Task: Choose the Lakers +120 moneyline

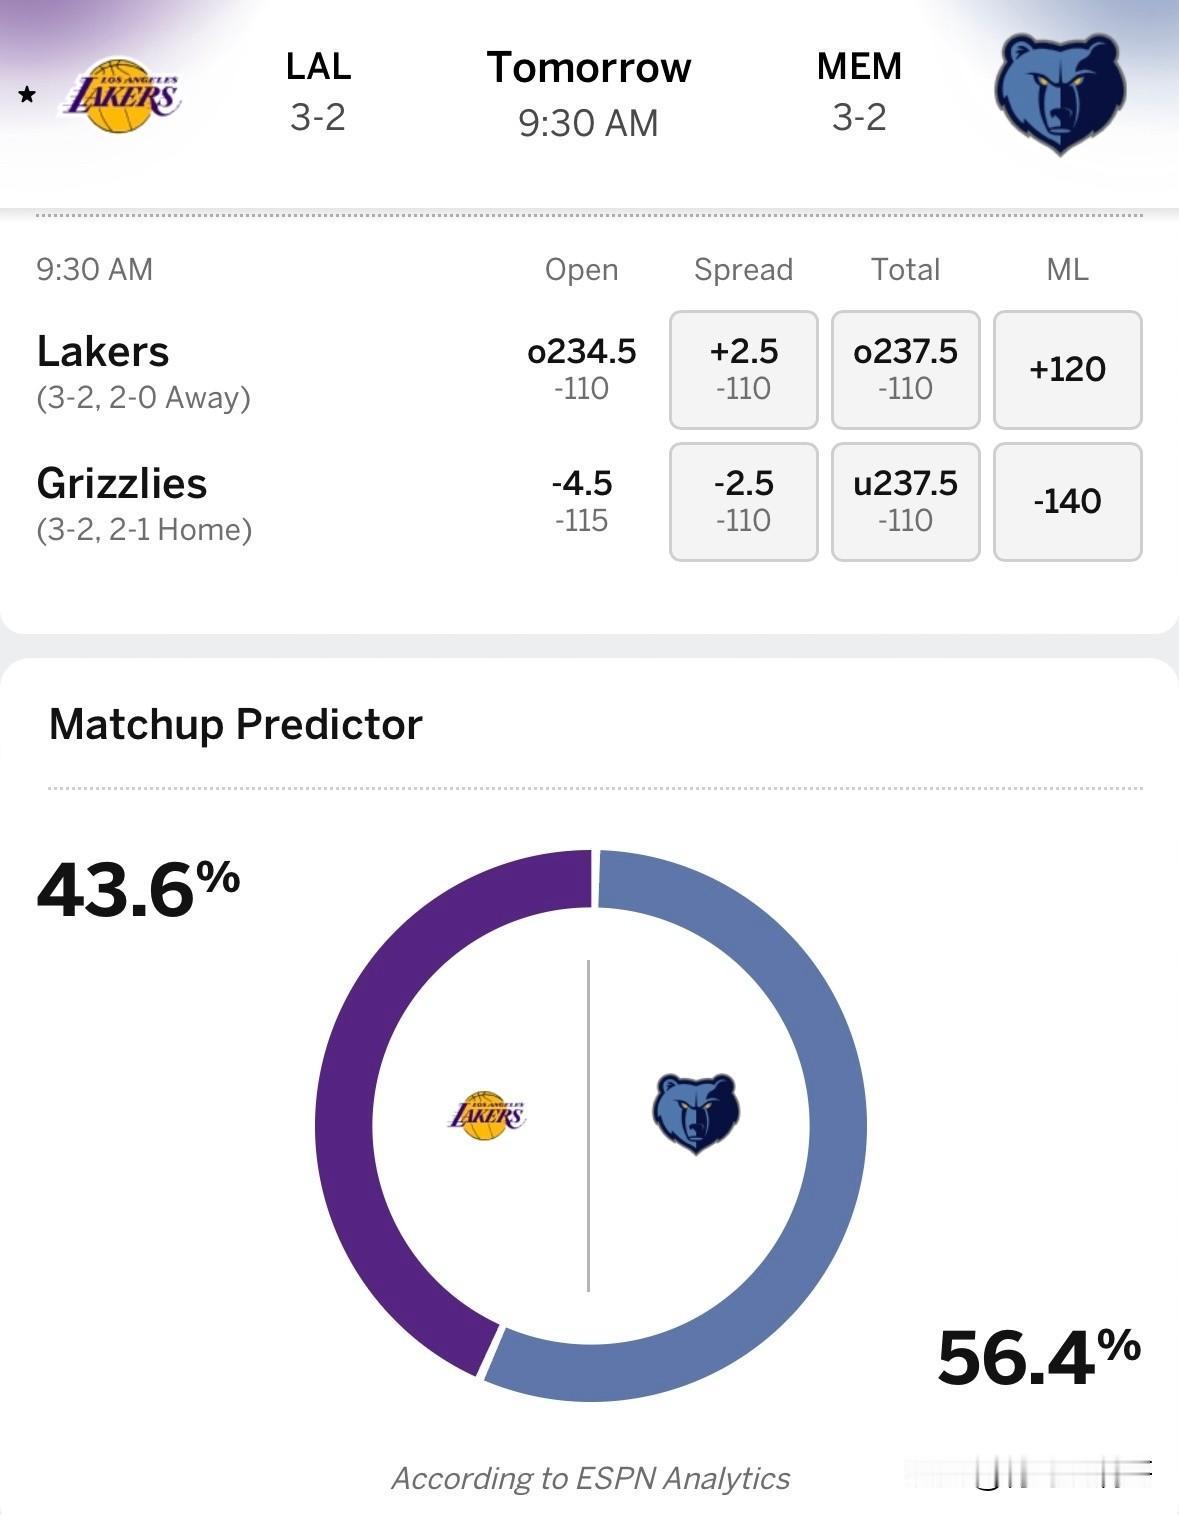Action: click(x=1067, y=369)
